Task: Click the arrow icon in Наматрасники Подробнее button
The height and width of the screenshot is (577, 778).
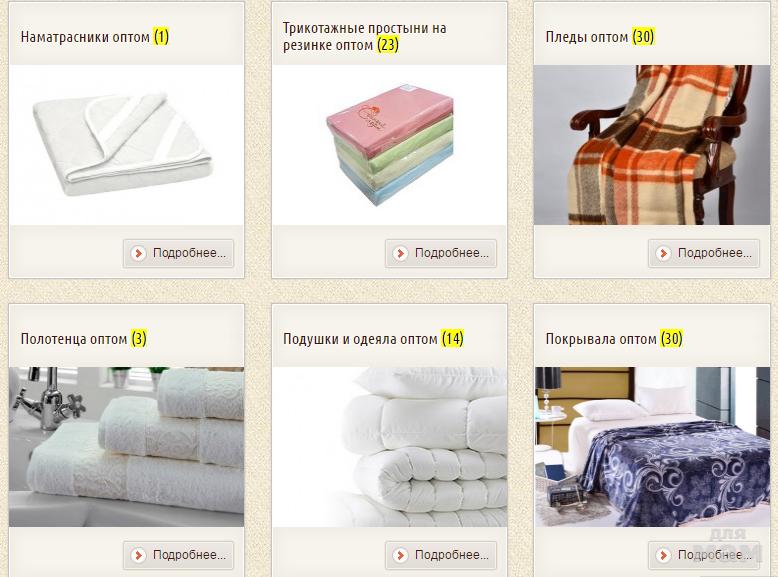Action: [138, 254]
